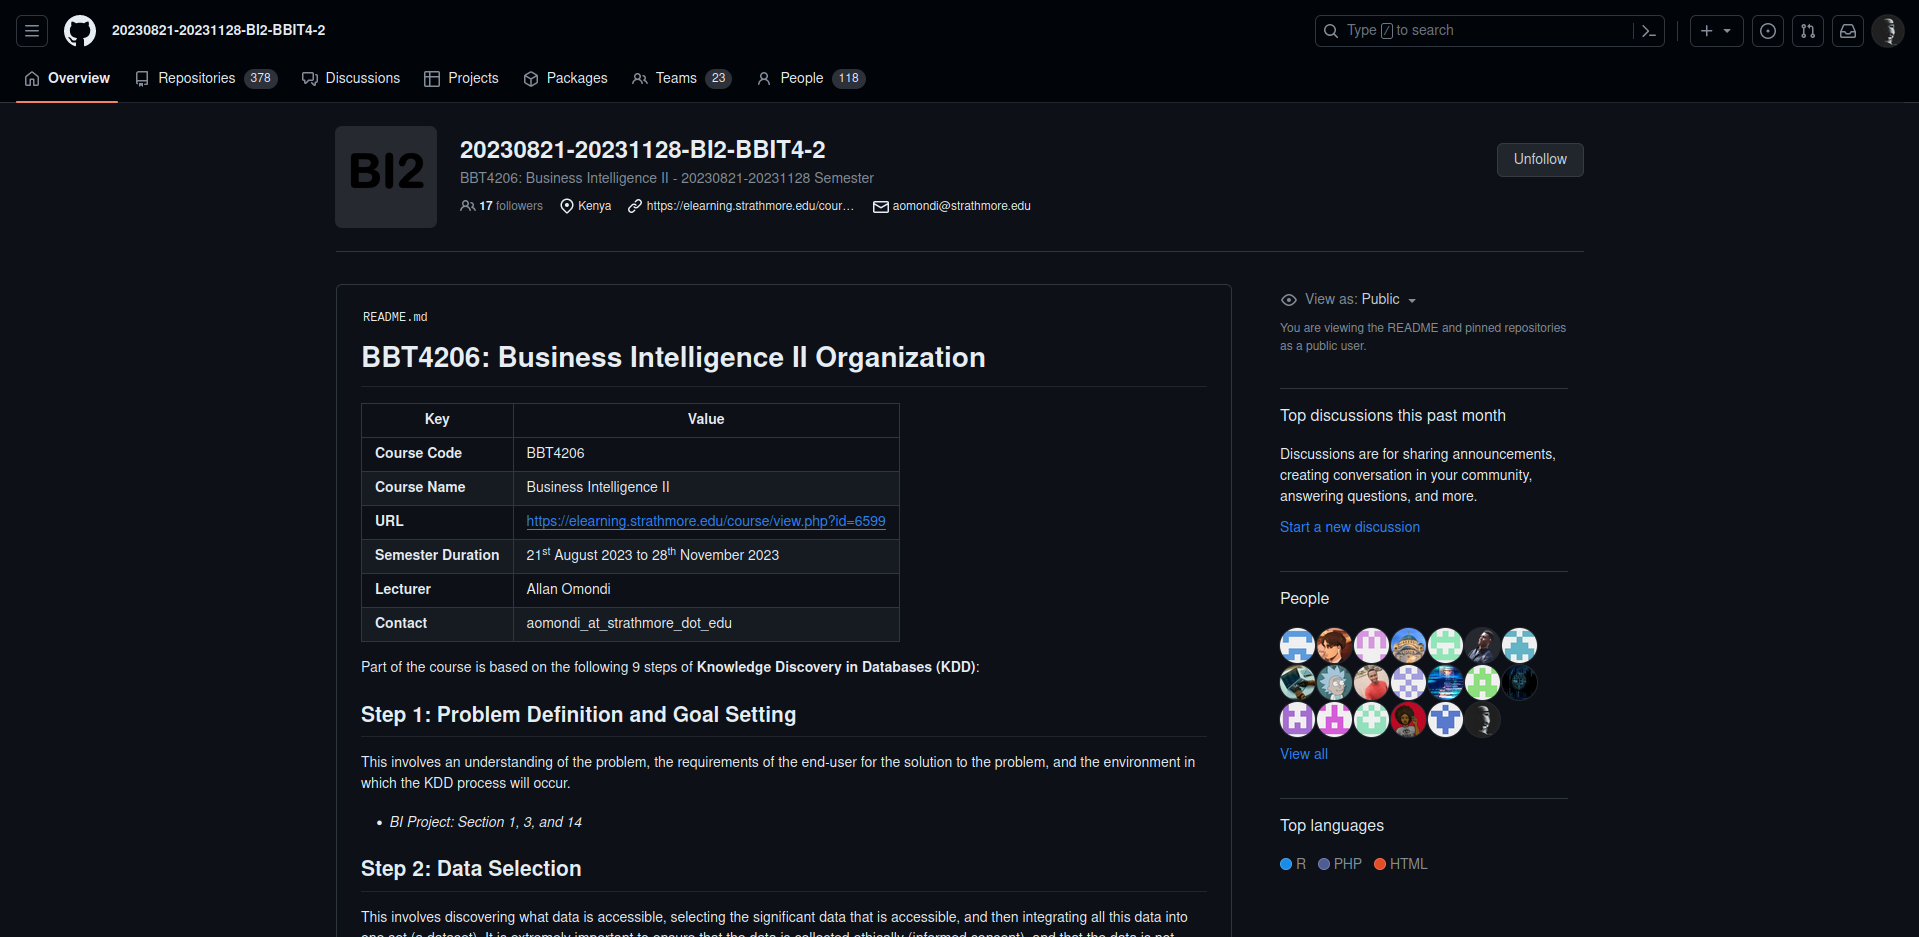Click the BI2 organization avatar
The image size is (1919, 937).
pos(386,177)
